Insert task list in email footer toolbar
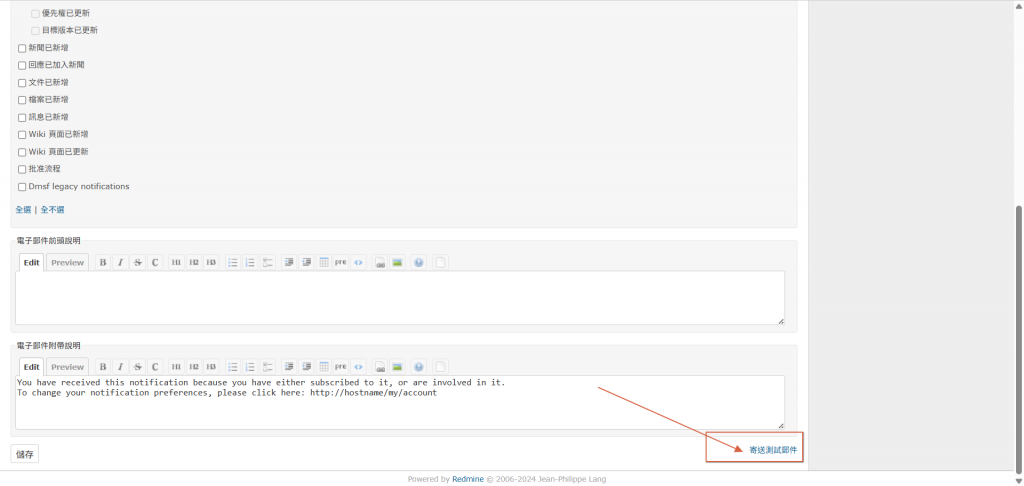The height and width of the screenshot is (486, 1024). click(x=268, y=367)
